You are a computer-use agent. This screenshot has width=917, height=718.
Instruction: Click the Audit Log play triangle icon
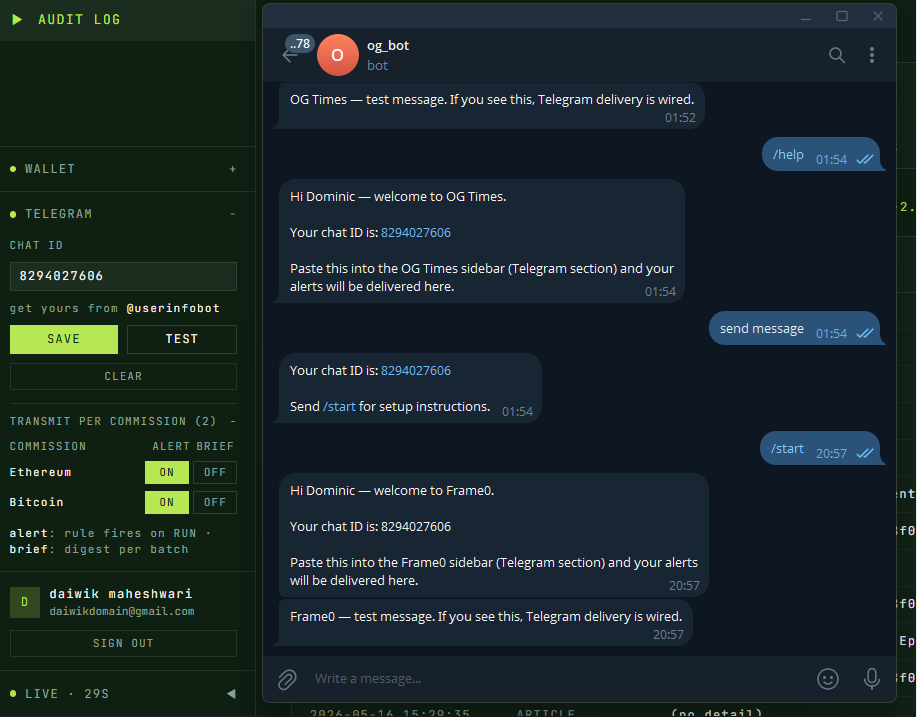[x=17, y=19]
